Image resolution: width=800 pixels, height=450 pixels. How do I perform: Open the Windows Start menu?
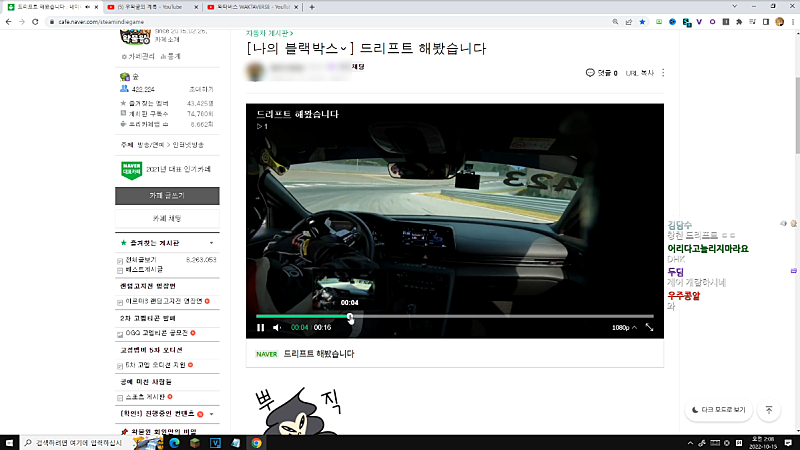click(x=9, y=443)
